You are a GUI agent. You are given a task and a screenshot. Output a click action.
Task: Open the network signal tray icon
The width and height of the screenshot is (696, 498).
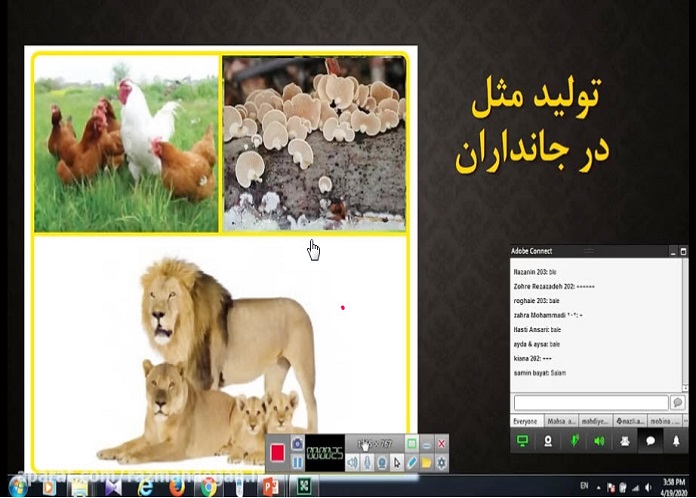[x=636, y=487]
